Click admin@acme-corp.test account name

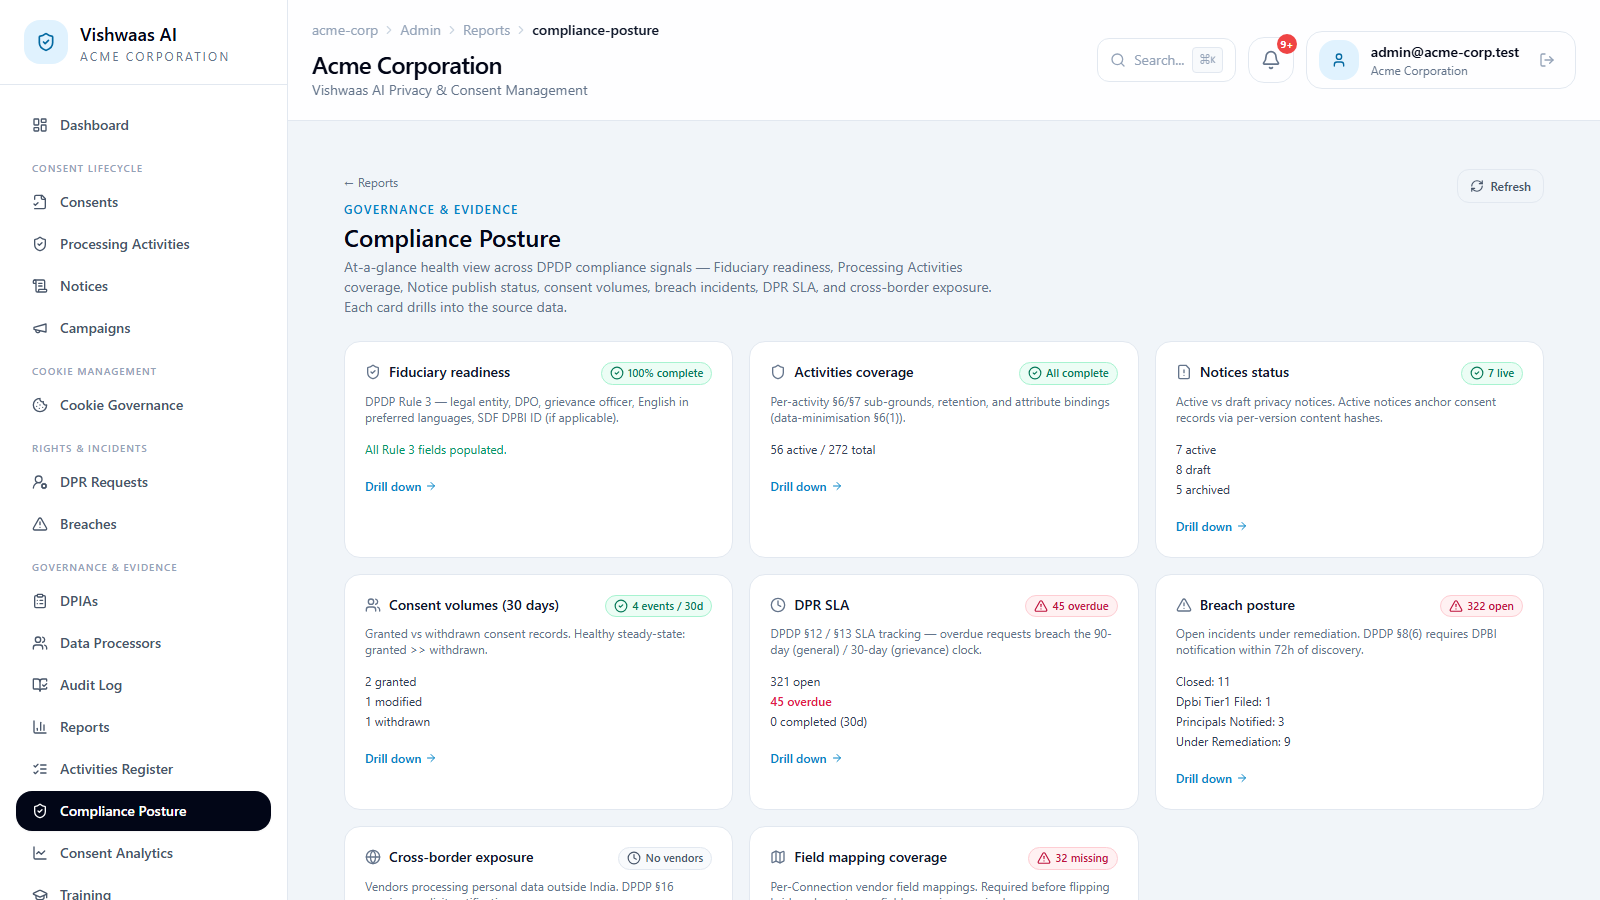click(1444, 52)
